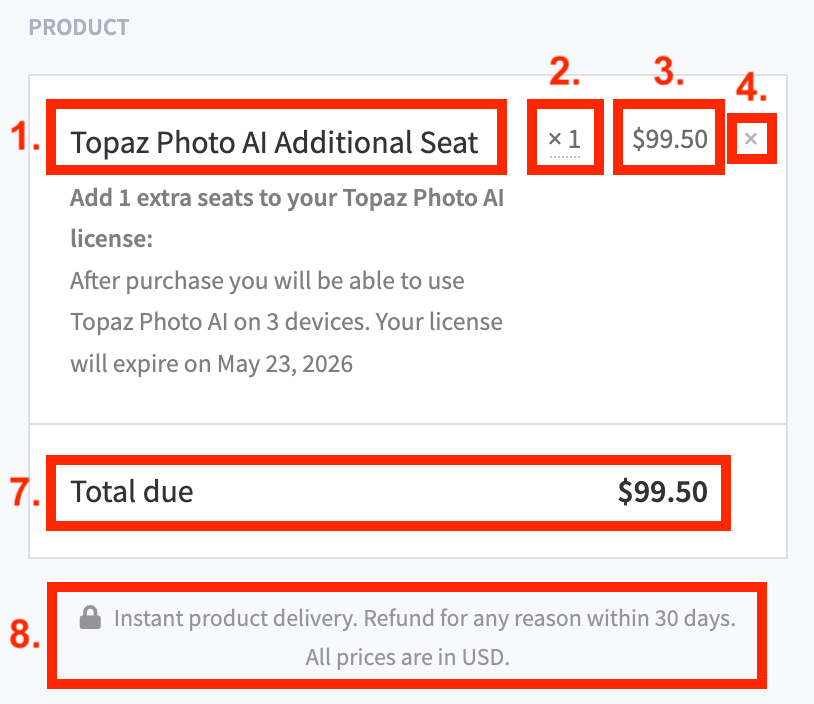Click the red annotation number 2
The height and width of the screenshot is (704, 814).
pos(565,73)
